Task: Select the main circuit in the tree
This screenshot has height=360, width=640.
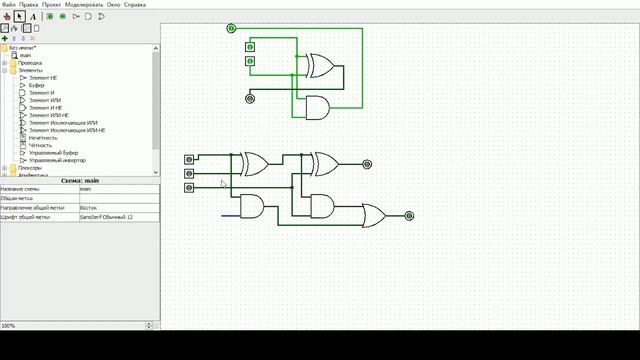Action: click(25, 55)
